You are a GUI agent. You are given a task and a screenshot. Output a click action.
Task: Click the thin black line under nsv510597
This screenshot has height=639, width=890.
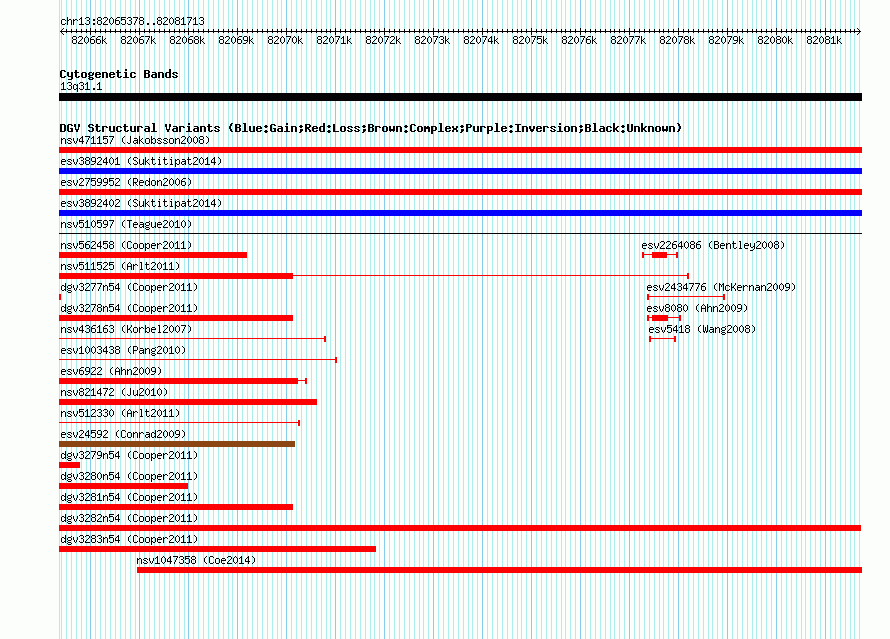click(x=460, y=234)
